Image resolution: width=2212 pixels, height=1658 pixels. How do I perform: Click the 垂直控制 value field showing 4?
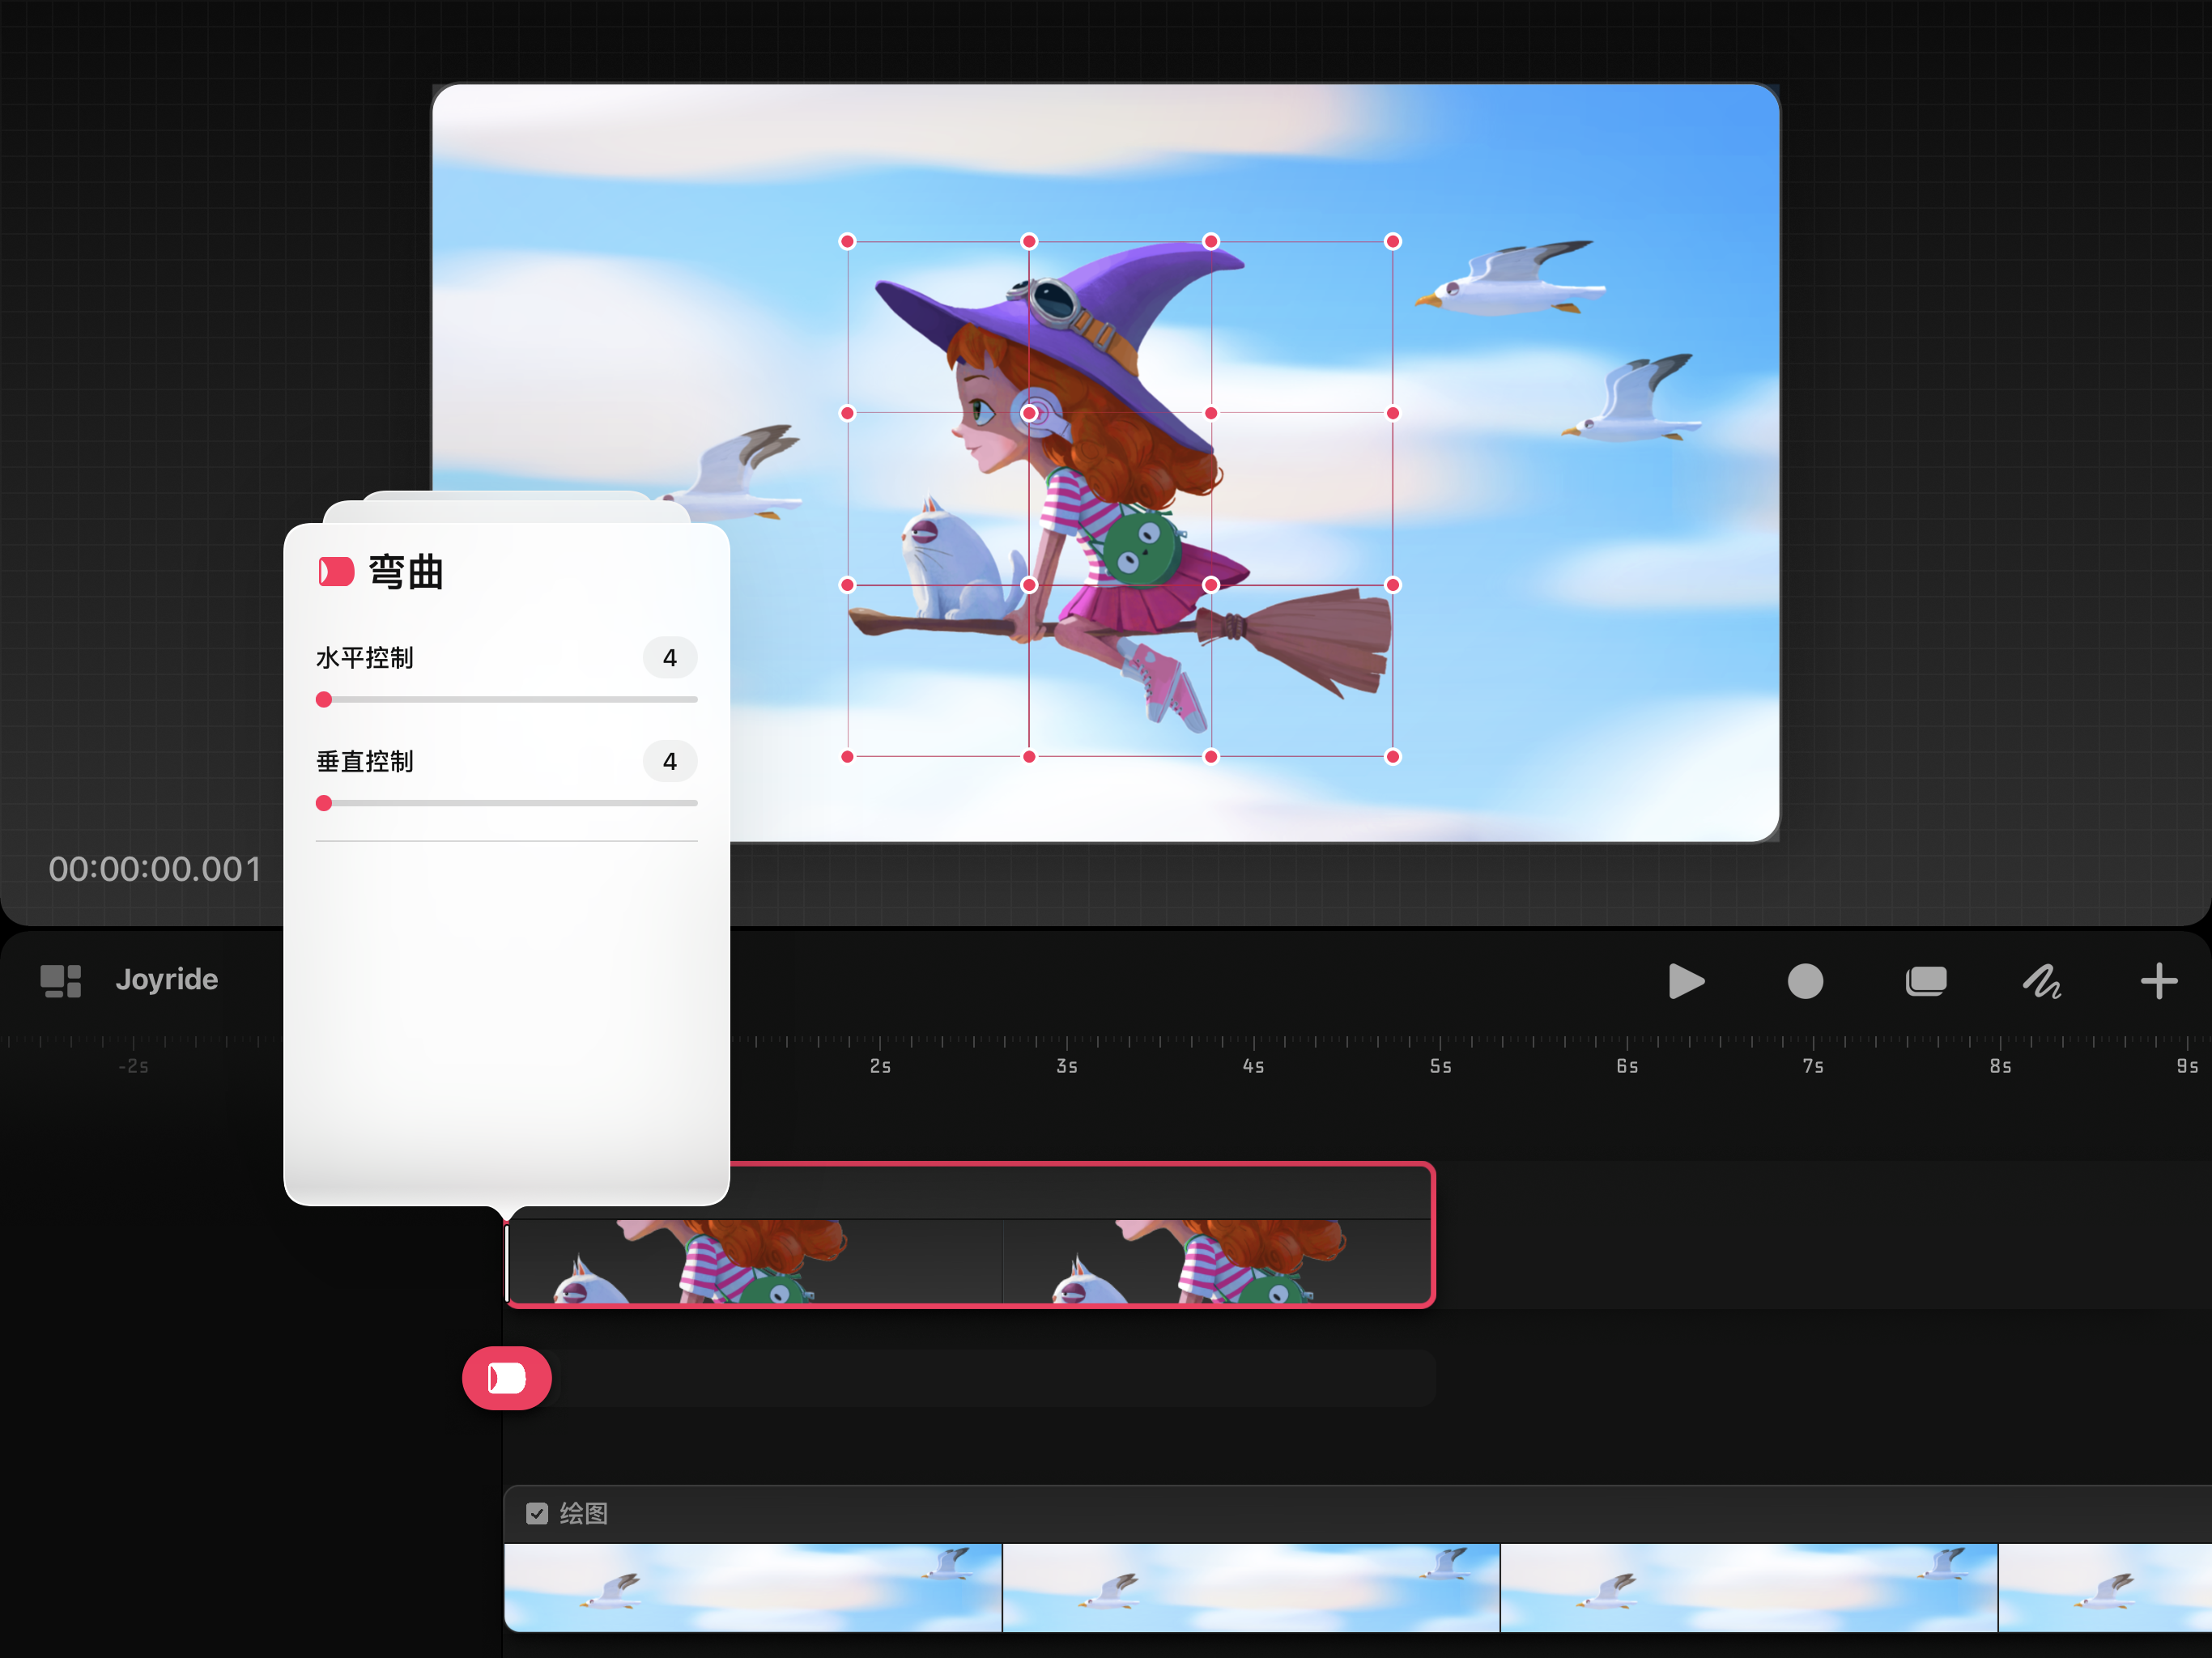point(669,762)
